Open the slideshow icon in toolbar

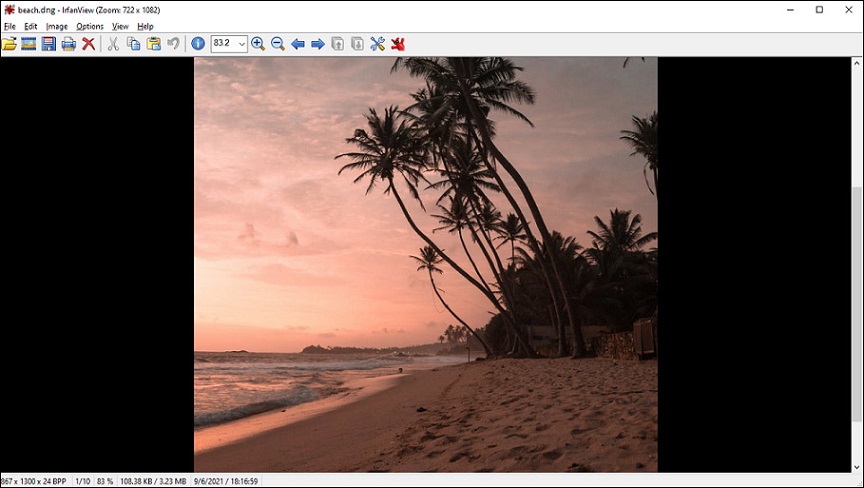29,44
